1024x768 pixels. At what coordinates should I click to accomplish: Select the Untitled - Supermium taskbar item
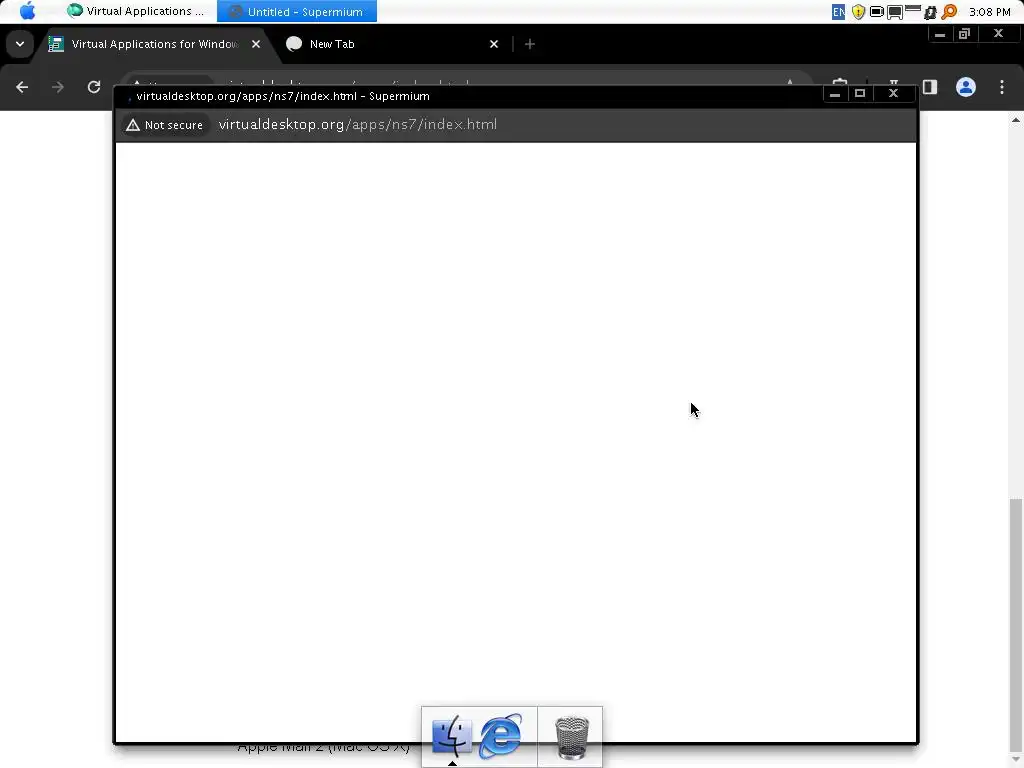pyautogui.click(x=297, y=12)
